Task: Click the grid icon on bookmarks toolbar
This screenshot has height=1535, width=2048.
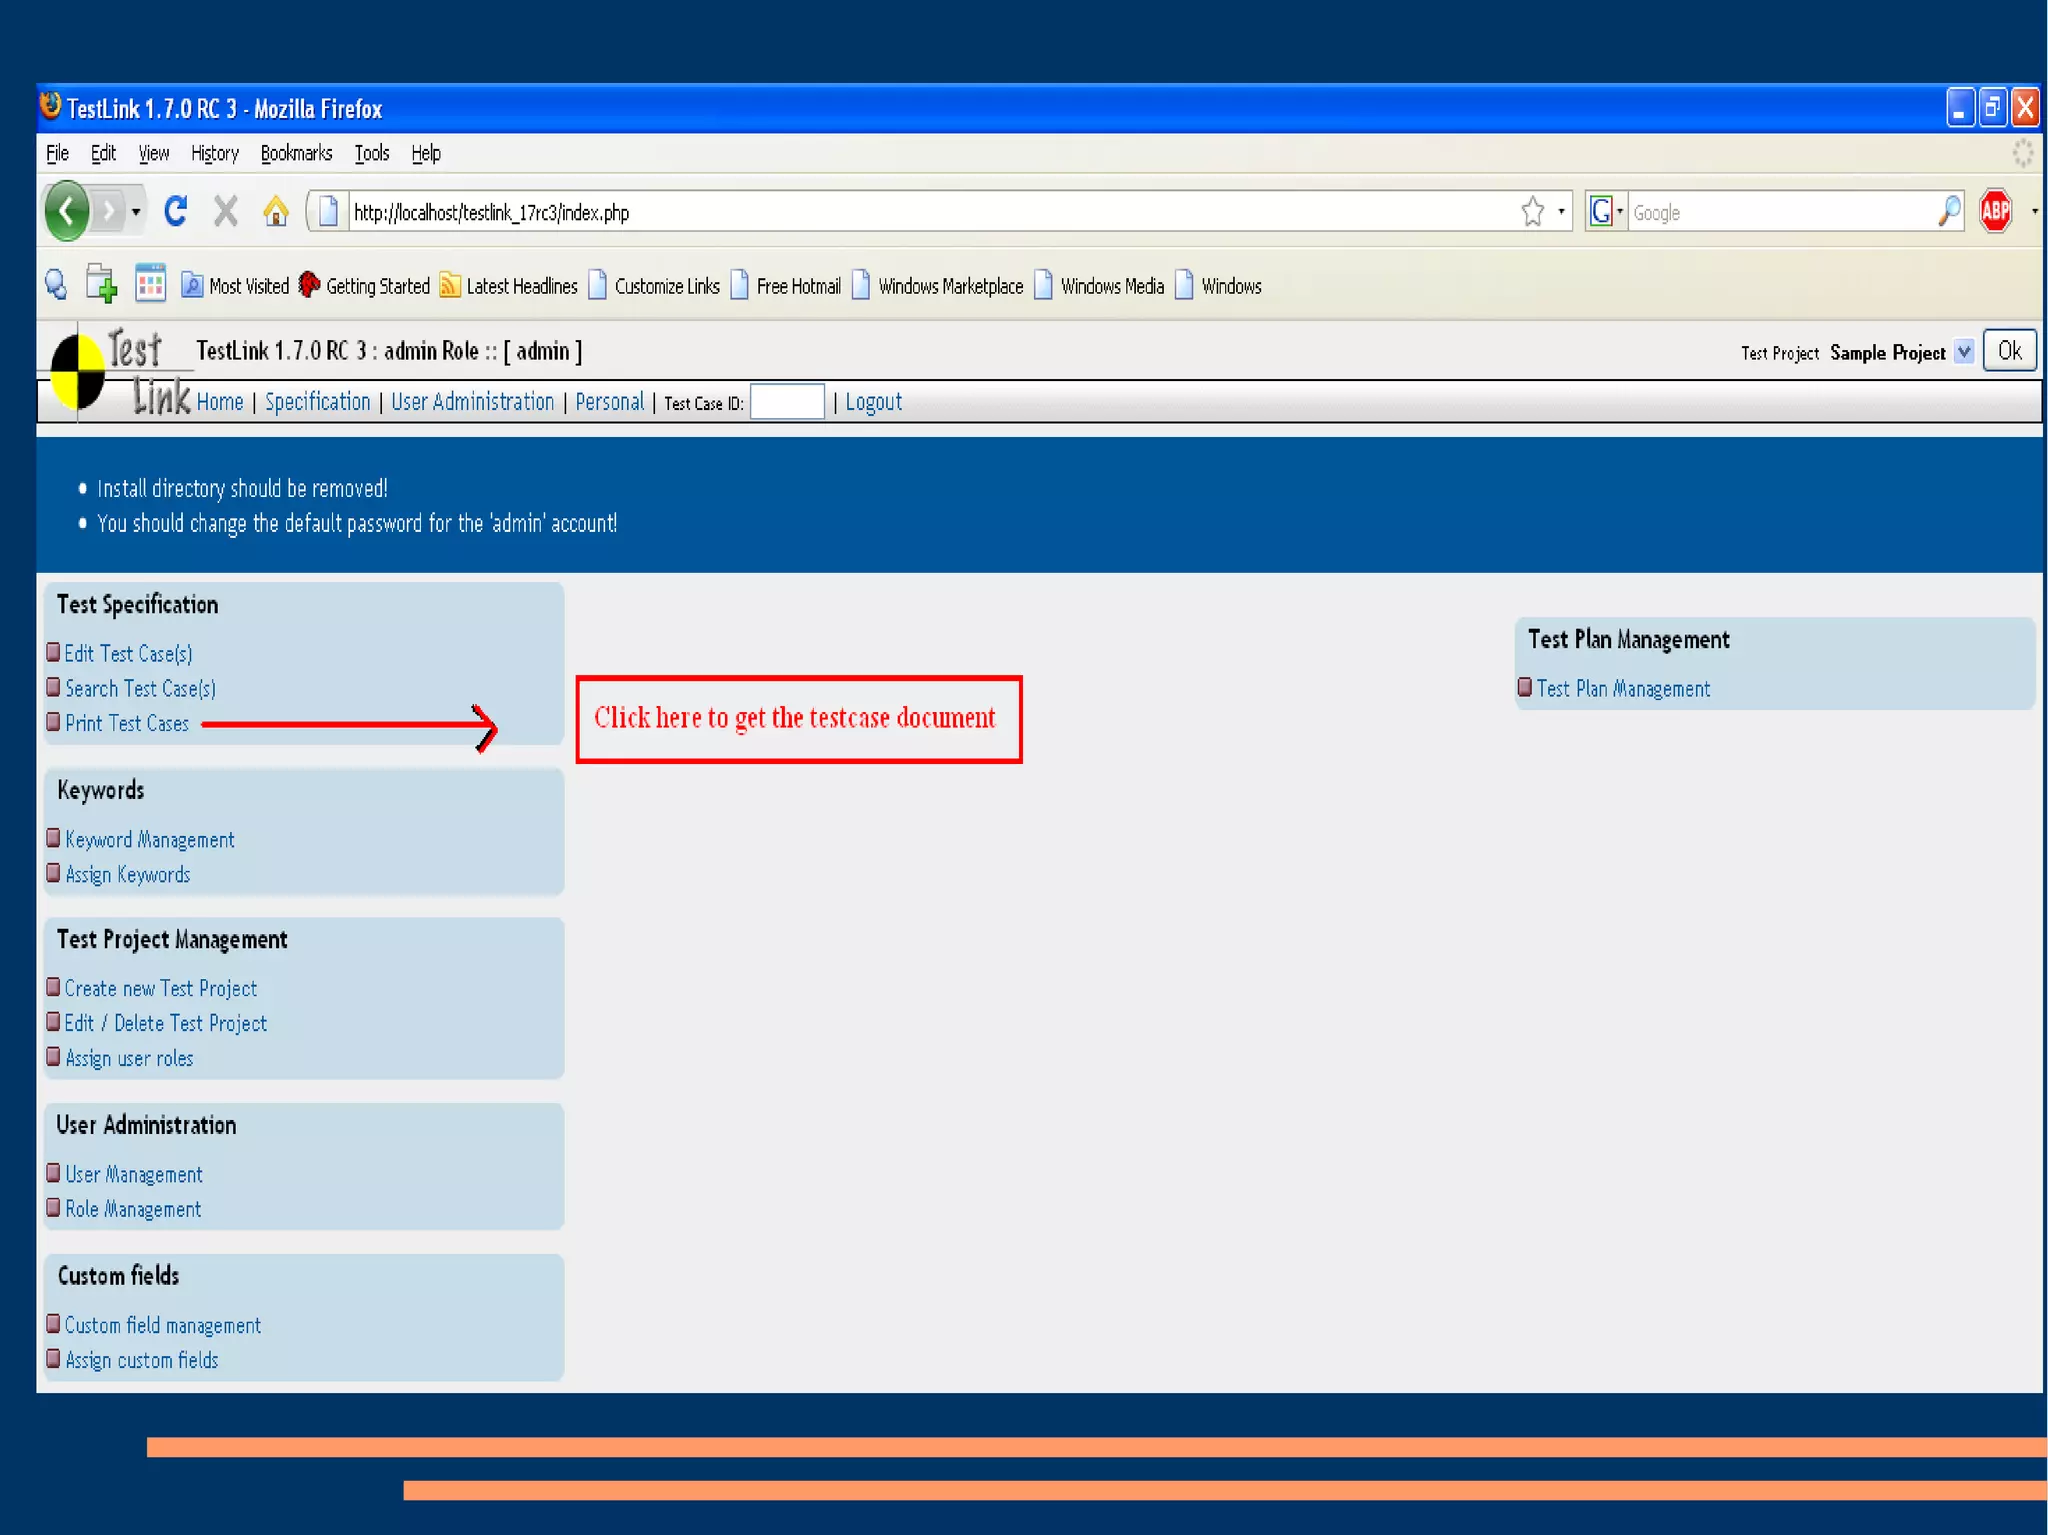Action: [x=150, y=285]
